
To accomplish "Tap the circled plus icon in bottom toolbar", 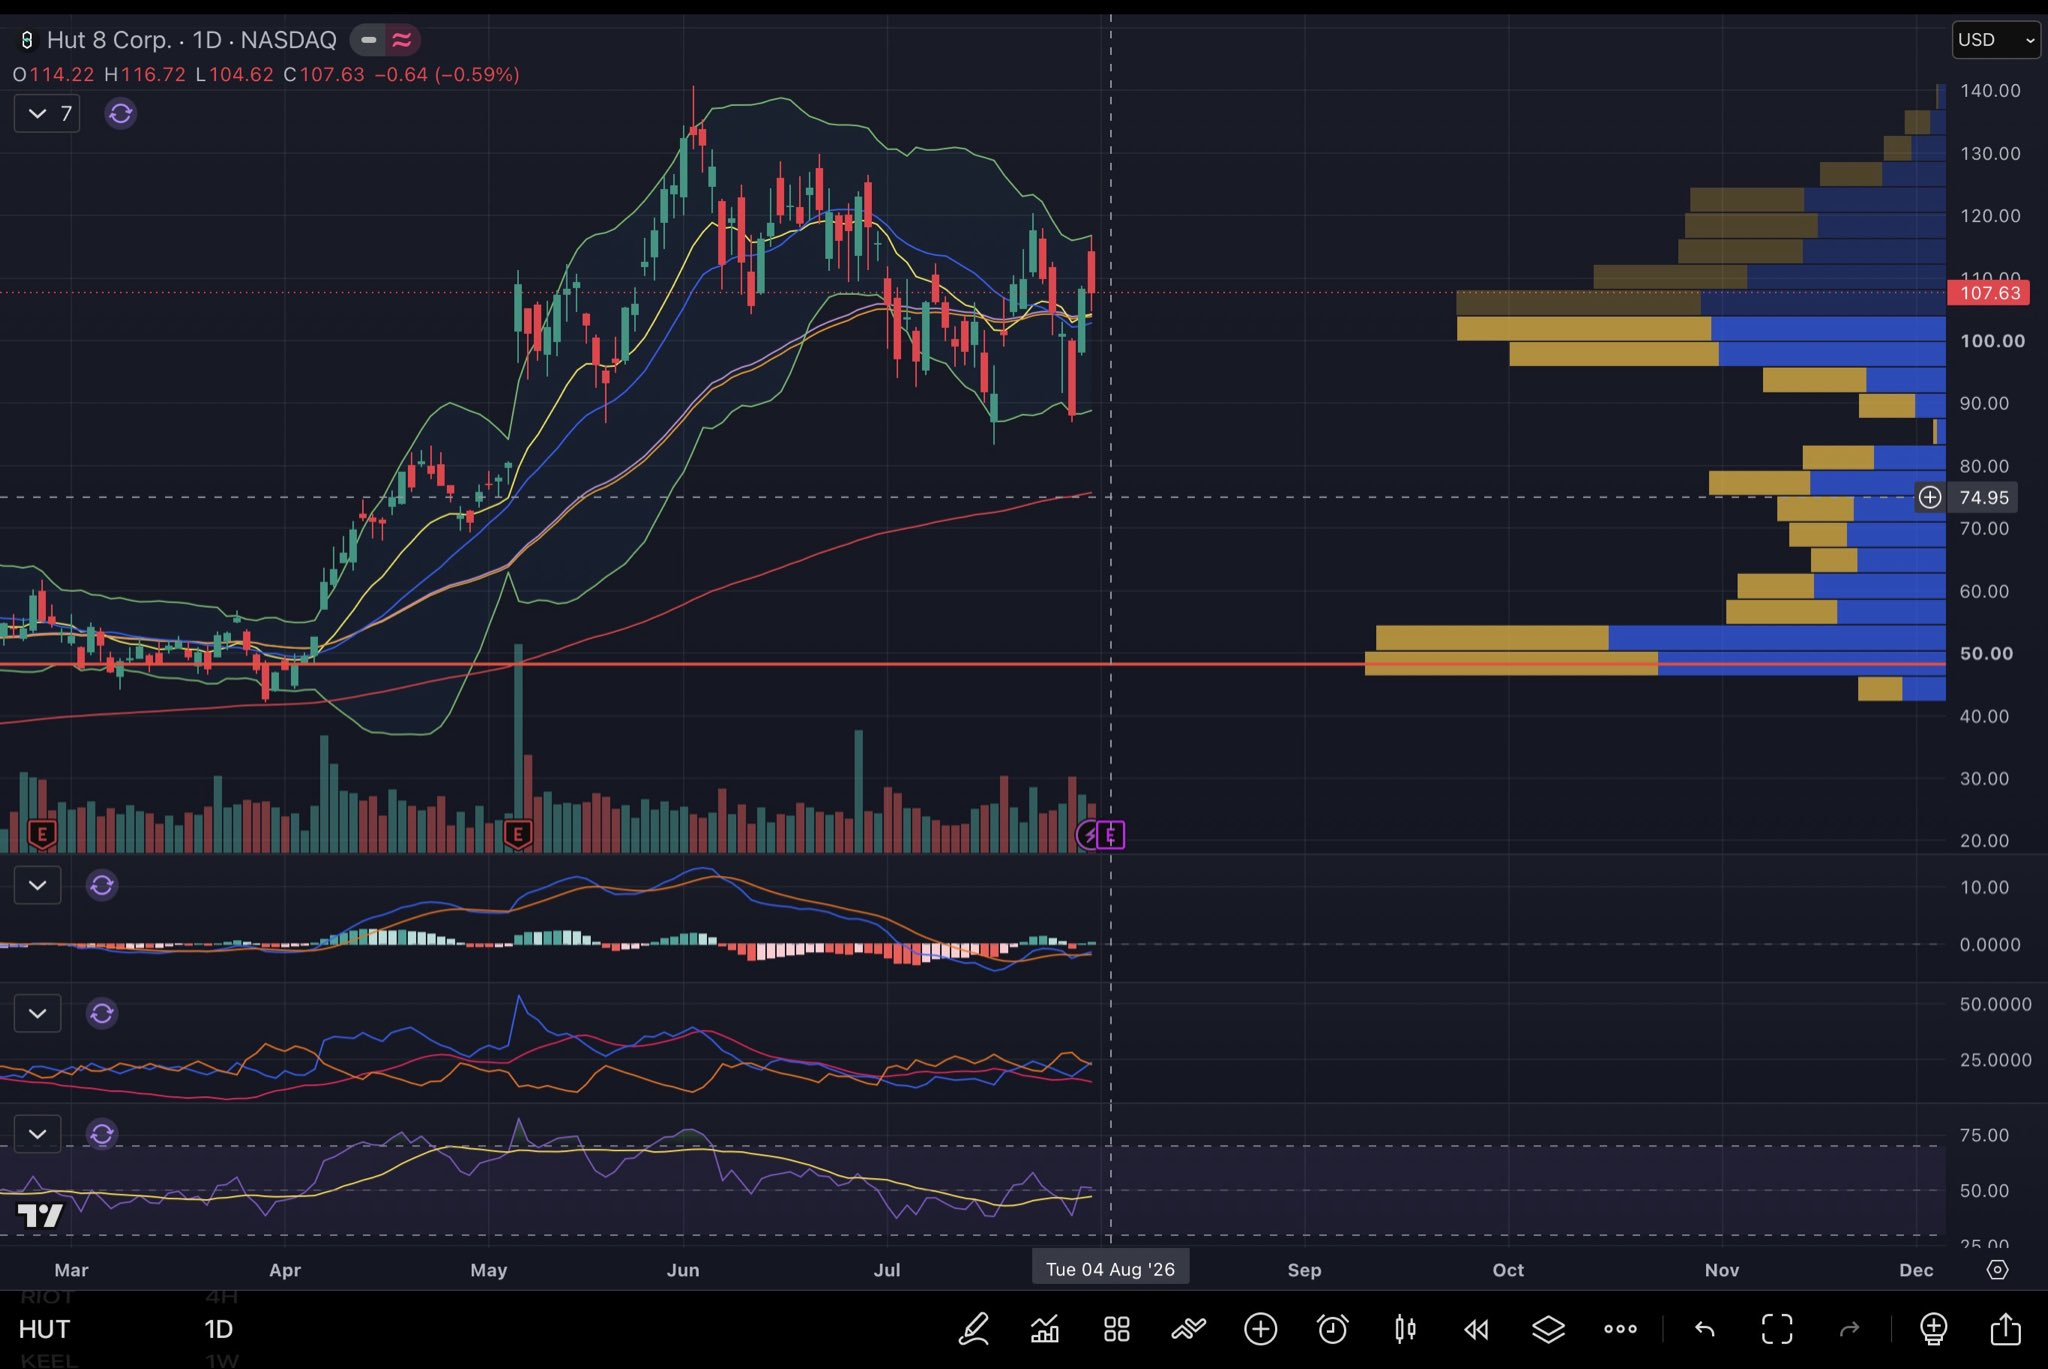I will pyautogui.click(x=1261, y=1329).
